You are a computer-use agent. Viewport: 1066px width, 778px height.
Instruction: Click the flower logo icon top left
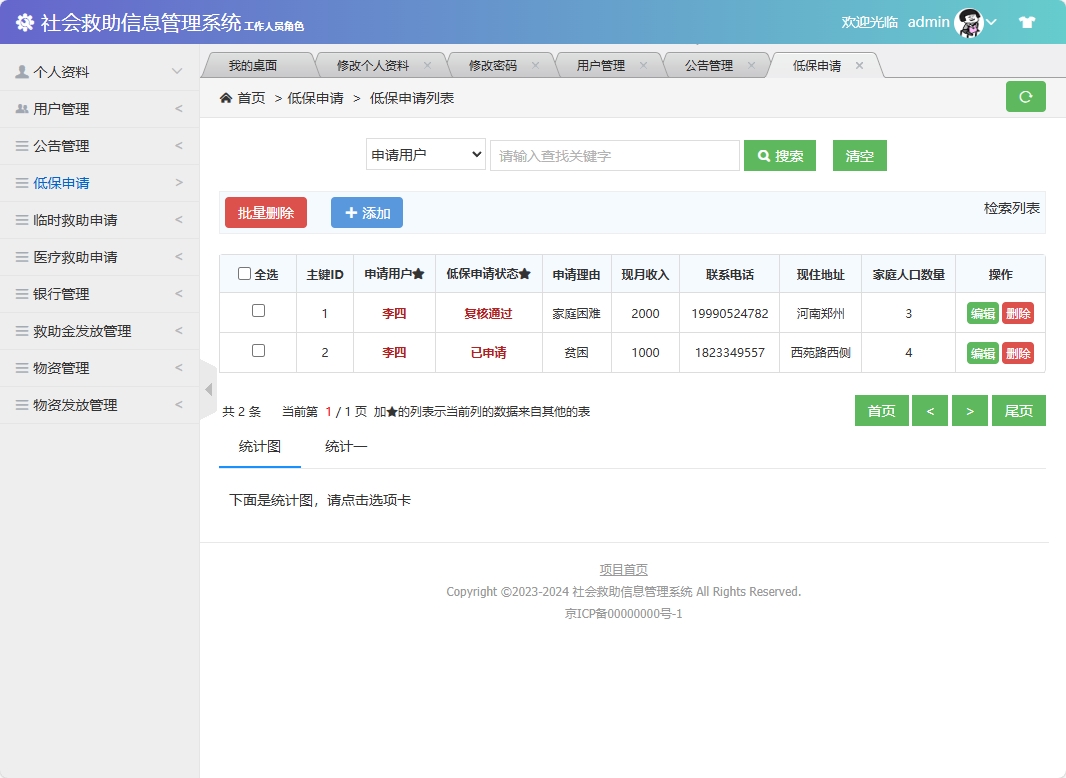[x=24, y=20]
